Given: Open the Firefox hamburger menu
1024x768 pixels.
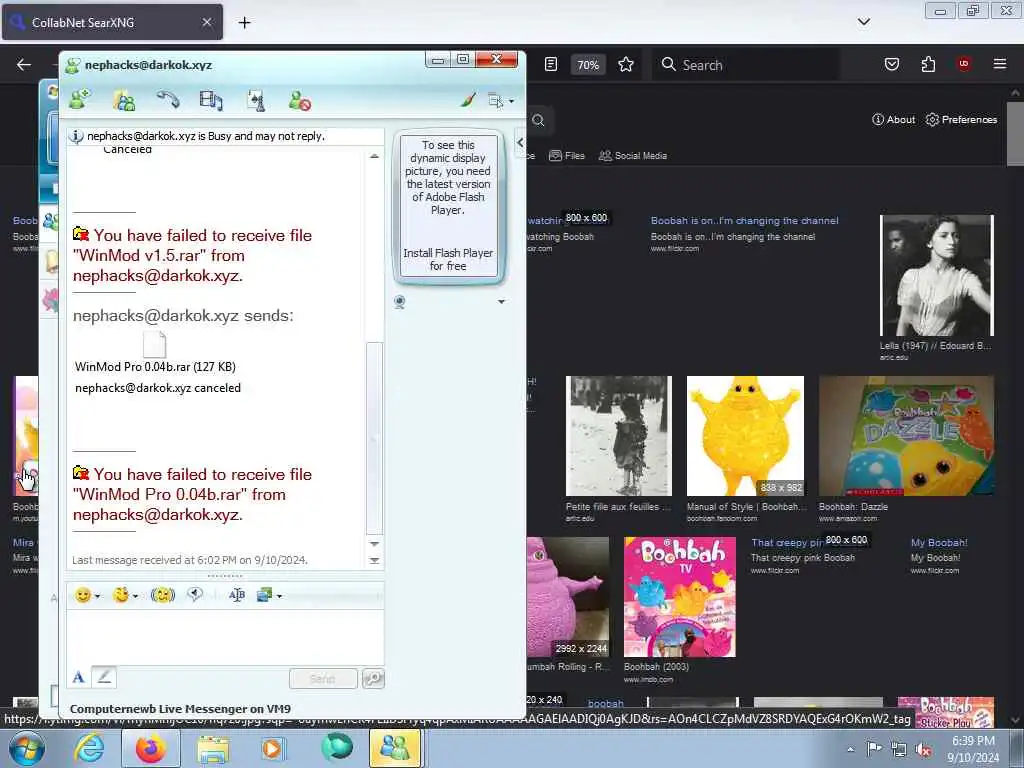Looking at the screenshot, I should [999, 64].
